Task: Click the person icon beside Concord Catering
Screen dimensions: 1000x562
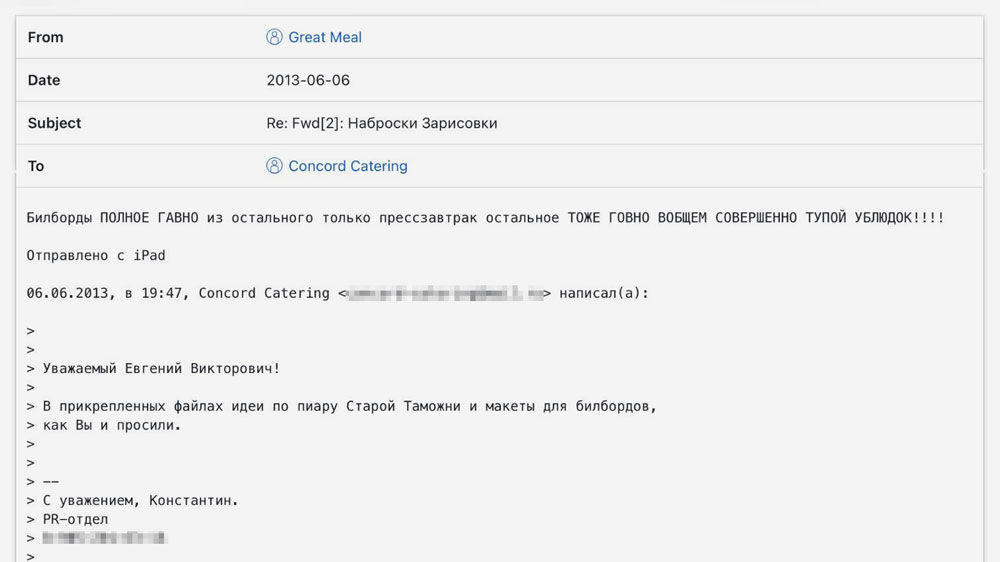Action: (x=274, y=166)
